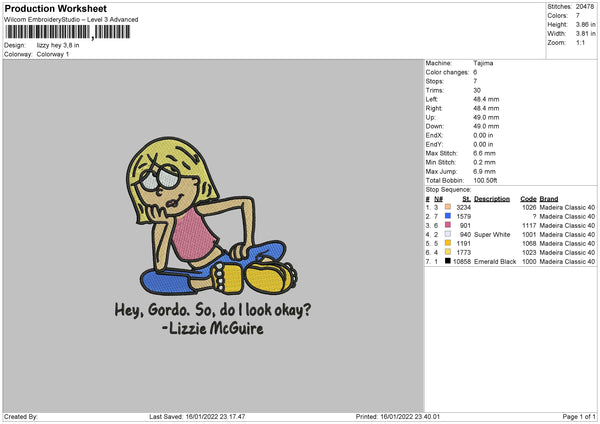Image resolution: width=600 pixels, height=424 pixels.
Task: Click the Width value 3.81 in
Action: 585,34
